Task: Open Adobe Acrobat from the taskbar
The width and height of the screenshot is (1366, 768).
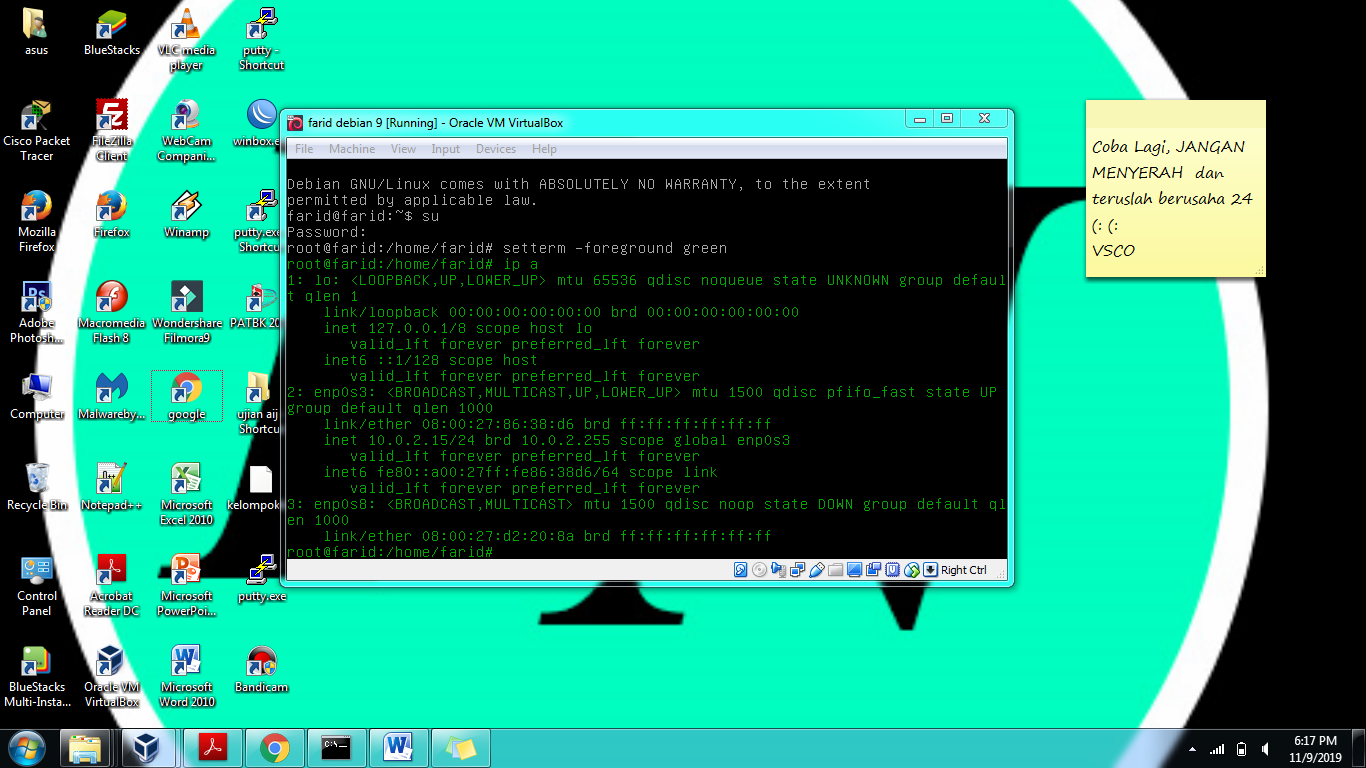Action: pyautogui.click(x=213, y=747)
